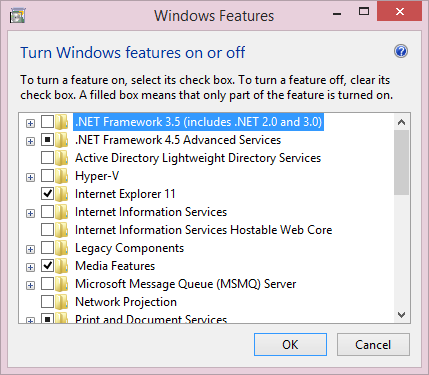429x375 pixels.
Task: Select 'Microsoft Message Queue (MSMQ) Server' label
Action: (x=186, y=284)
